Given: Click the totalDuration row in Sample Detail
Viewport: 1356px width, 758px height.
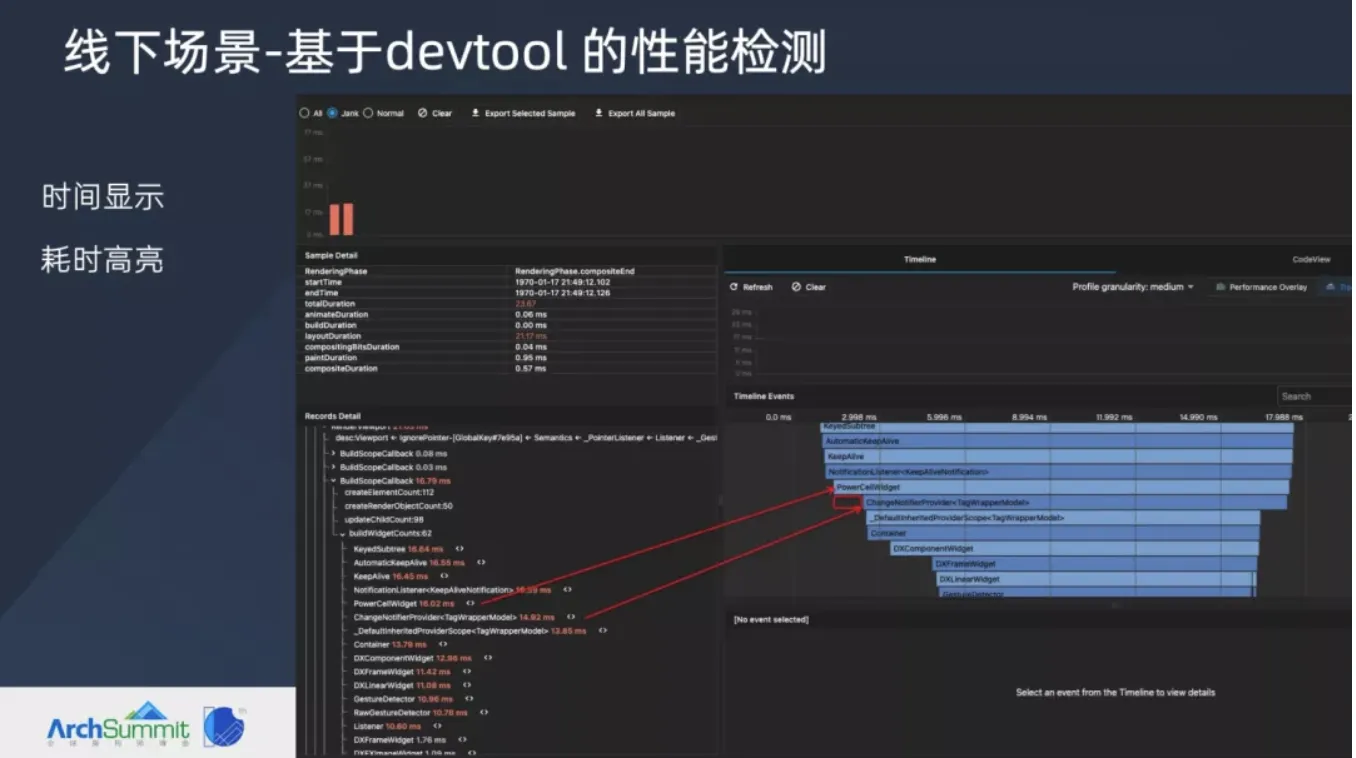Looking at the screenshot, I should tap(510, 304).
